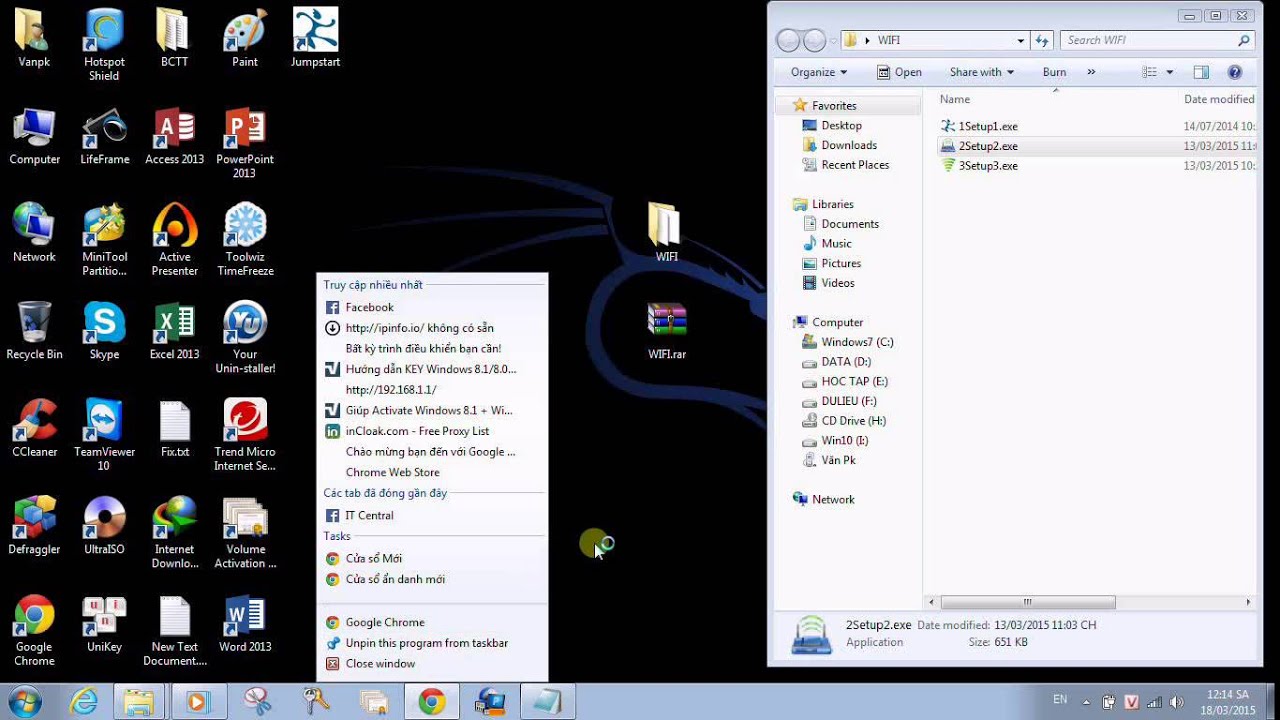Expand toolbar overflow chevron
The height and width of the screenshot is (720, 1280).
click(1091, 72)
